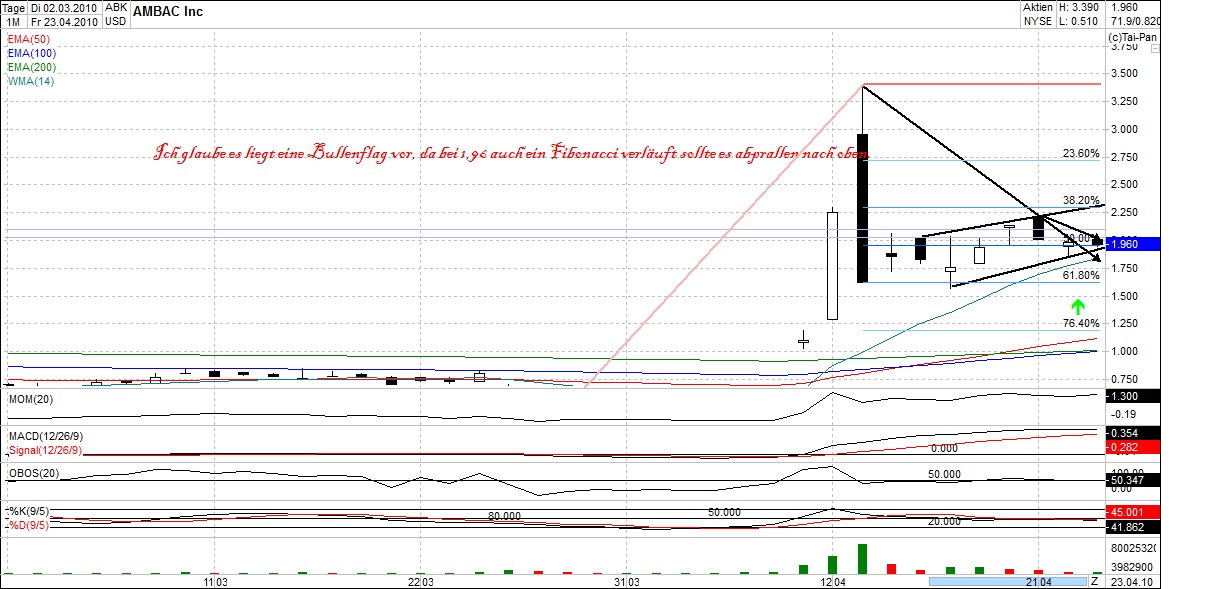Click the 23.60% Fibonacci level label
This screenshot has width=1226, height=589.
pyautogui.click(x=1081, y=154)
